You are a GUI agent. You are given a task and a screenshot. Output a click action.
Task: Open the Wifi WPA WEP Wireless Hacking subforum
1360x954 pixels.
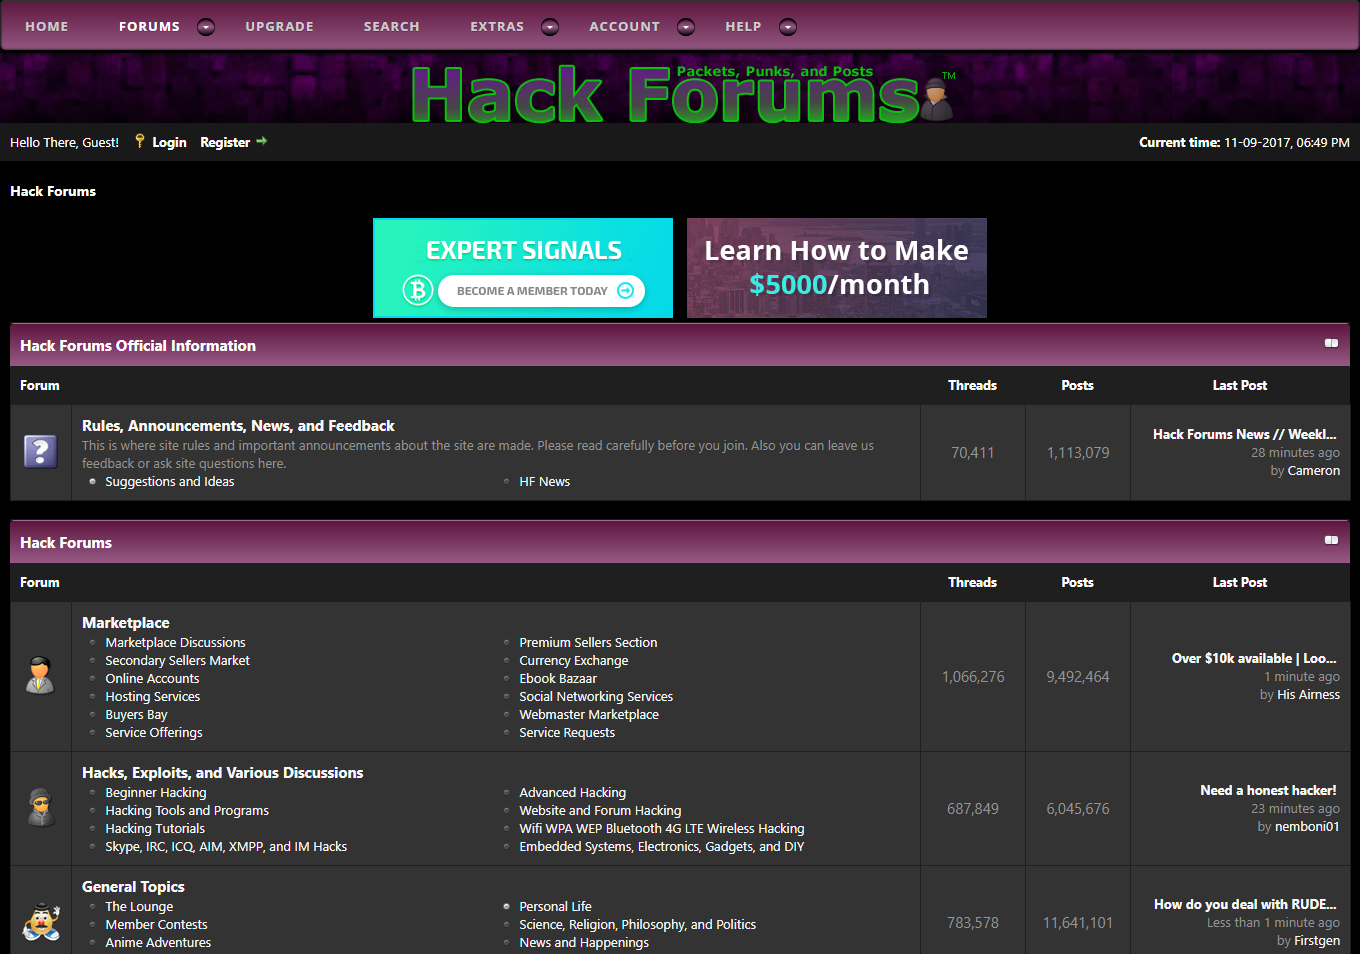coord(662,829)
